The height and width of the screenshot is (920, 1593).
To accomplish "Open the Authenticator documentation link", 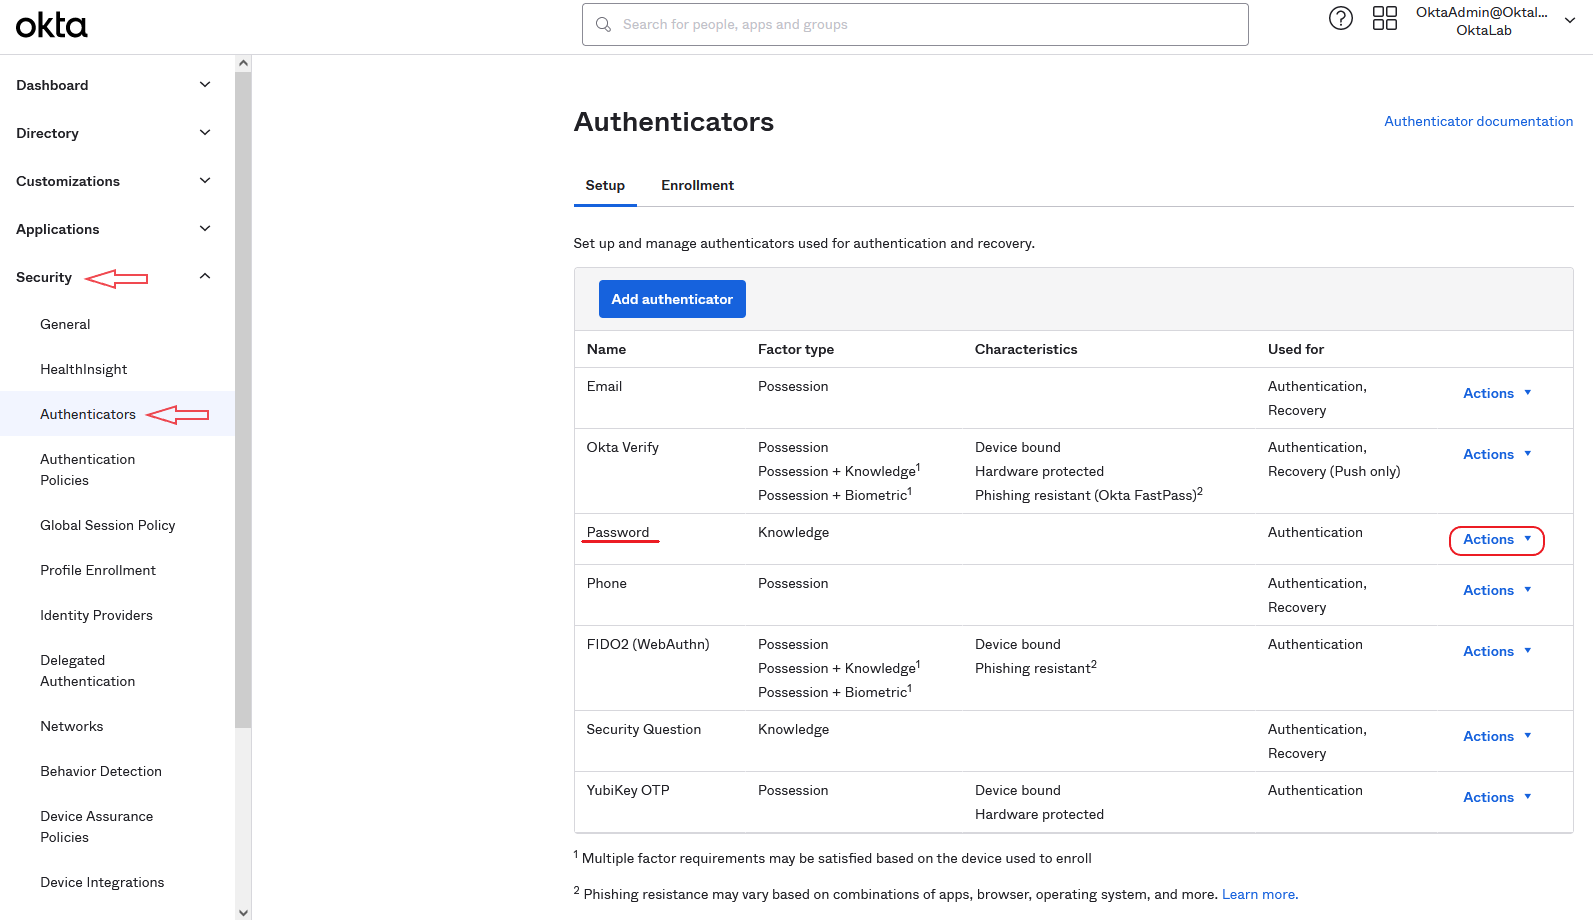I will coord(1478,122).
